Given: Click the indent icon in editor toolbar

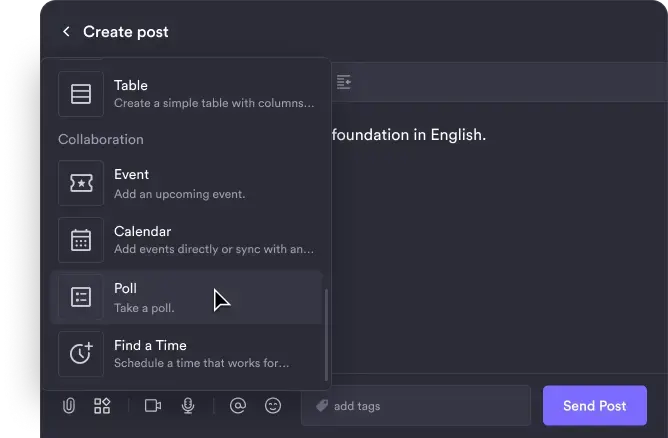Looking at the screenshot, I should tap(344, 82).
